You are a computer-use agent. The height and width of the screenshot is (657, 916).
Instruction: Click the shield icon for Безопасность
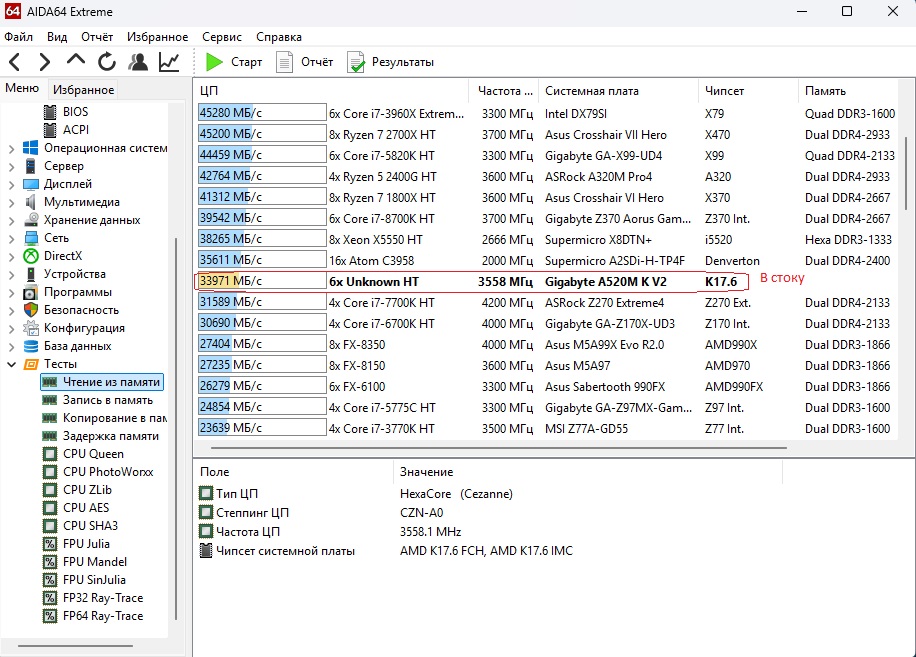(30, 310)
